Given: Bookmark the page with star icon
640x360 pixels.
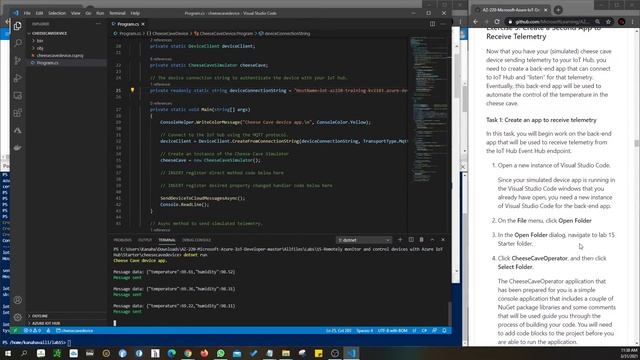Looking at the screenshot, I should [608, 22].
